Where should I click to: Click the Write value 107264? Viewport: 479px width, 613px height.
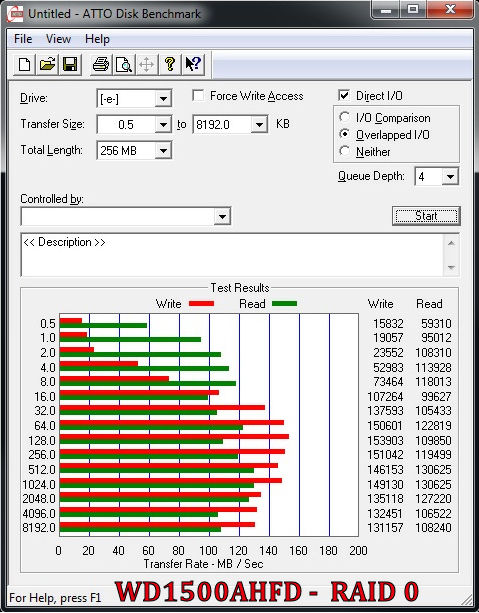point(385,397)
